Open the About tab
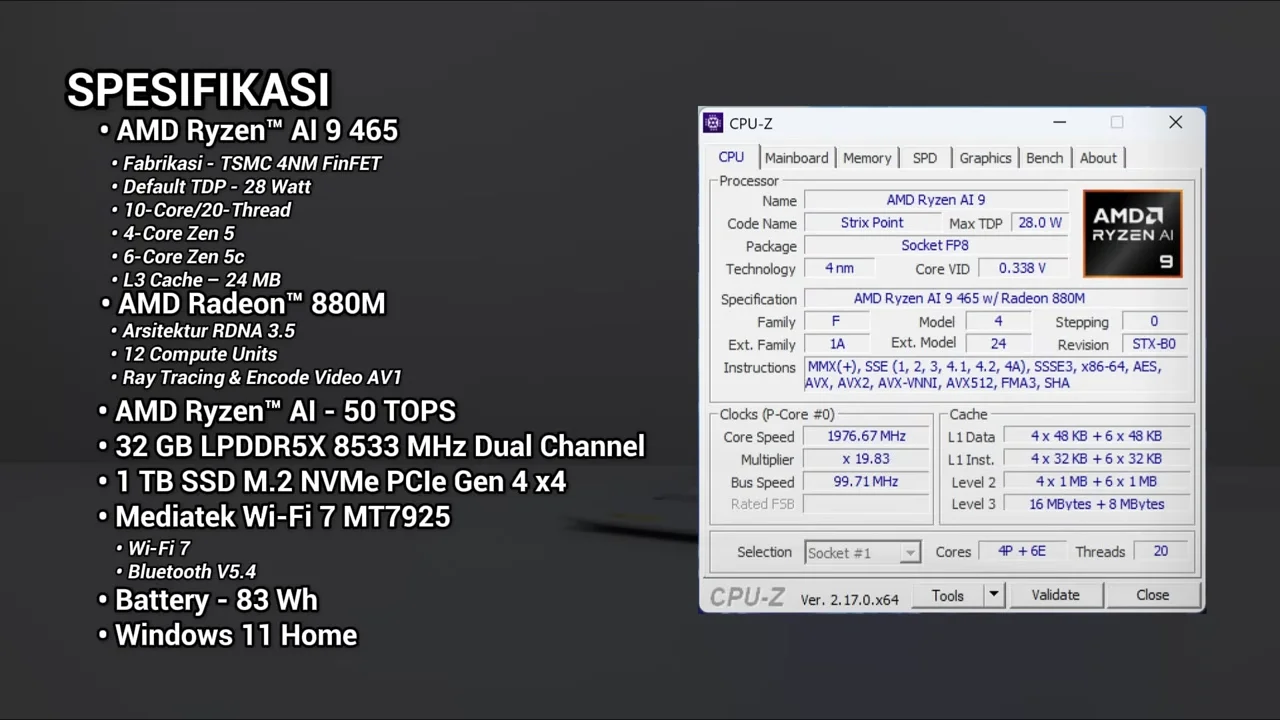Viewport: 1280px width, 720px height. click(x=1098, y=157)
